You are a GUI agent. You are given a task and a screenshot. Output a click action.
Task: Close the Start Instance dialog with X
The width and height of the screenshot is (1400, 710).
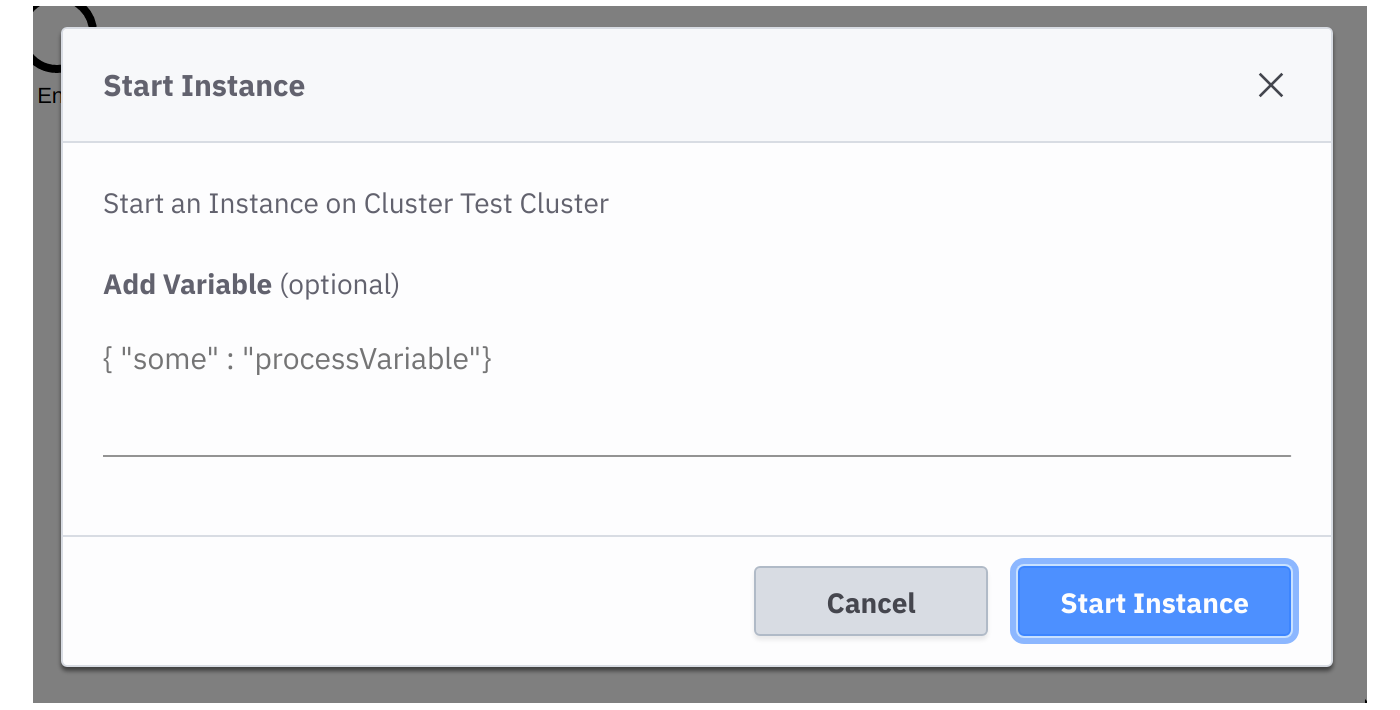[x=1270, y=86]
